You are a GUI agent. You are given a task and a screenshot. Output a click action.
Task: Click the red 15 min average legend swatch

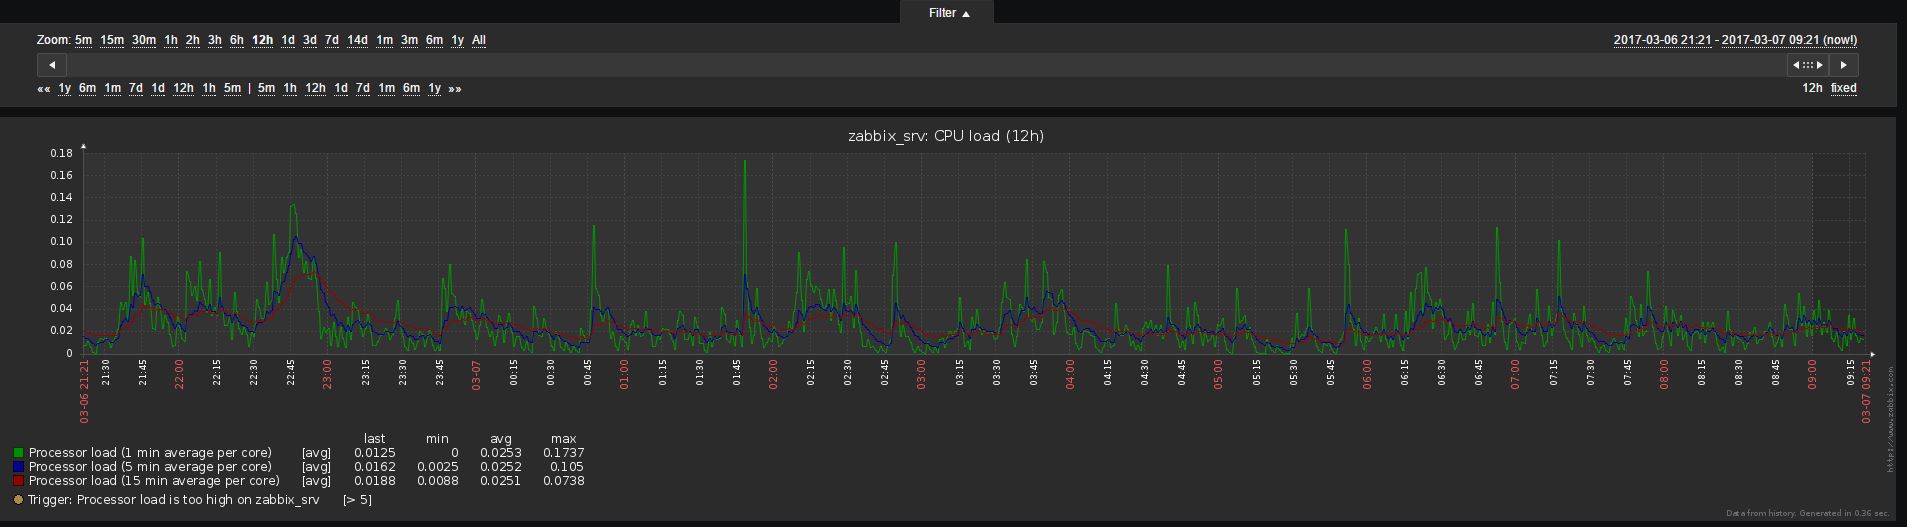pyautogui.click(x=18, y=481)
